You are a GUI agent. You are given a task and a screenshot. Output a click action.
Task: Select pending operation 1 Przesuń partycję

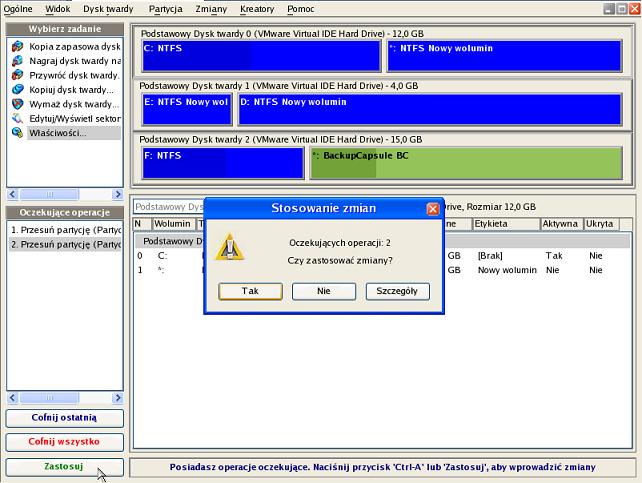click(66, 230)
